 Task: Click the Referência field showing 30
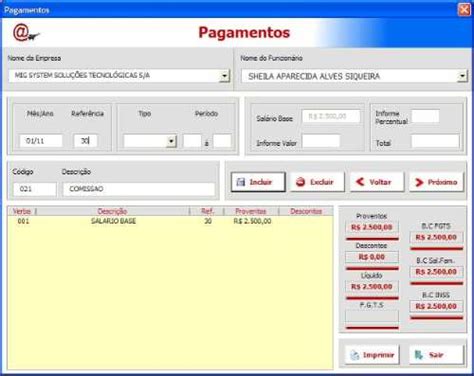tap(86, 141)
